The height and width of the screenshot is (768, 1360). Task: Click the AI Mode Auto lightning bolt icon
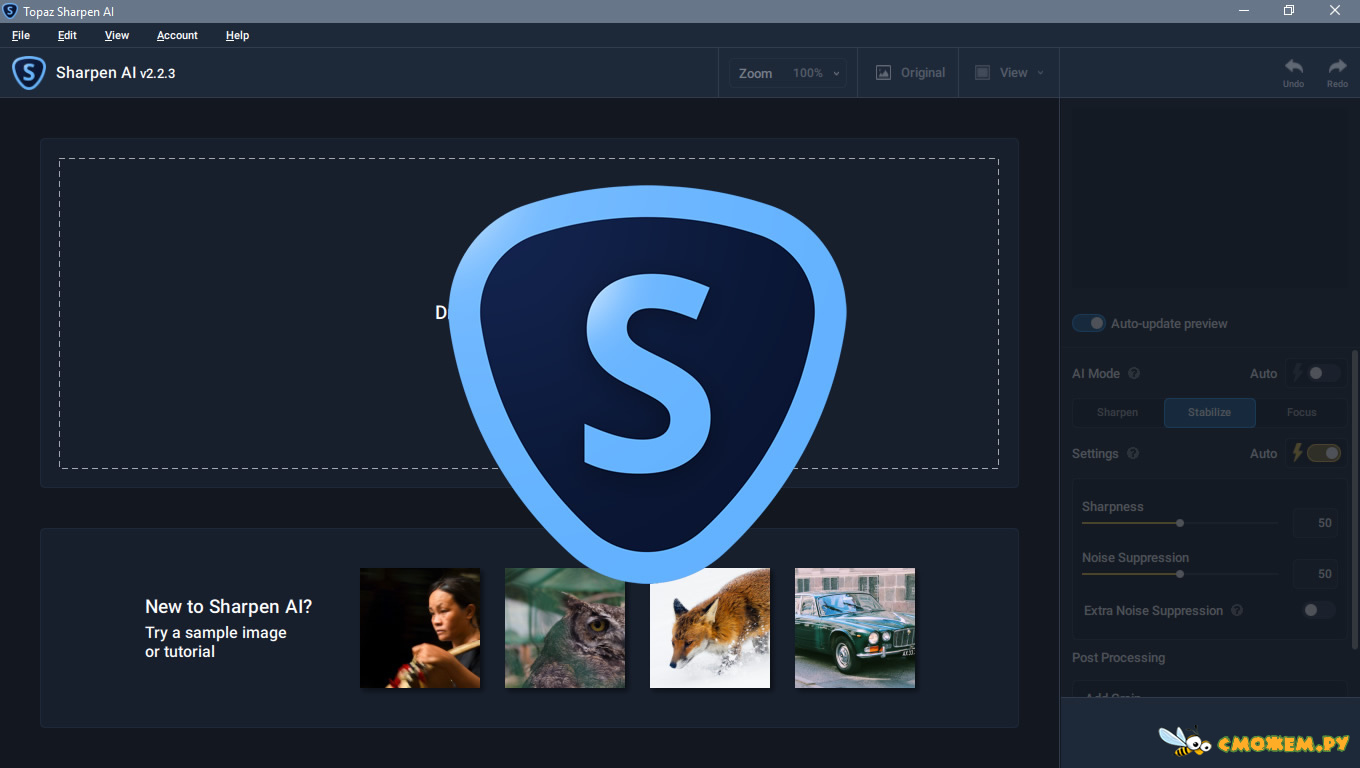(x=1297, y=373)
